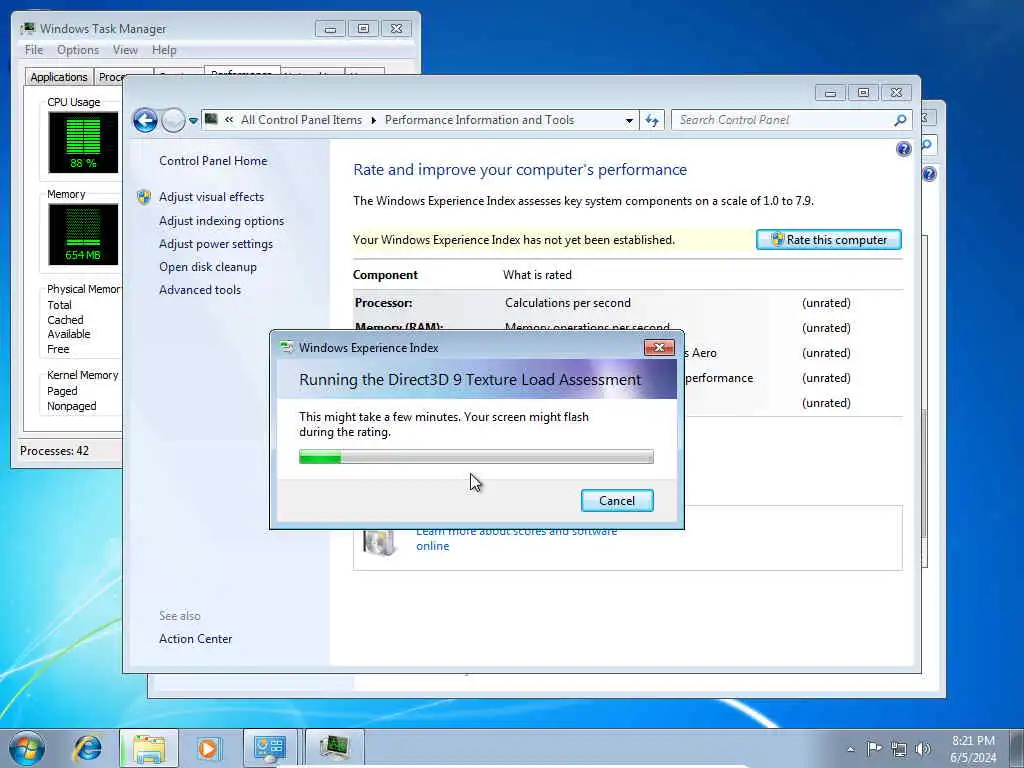Click the help icon in the background window
Screen dimensions: 1024x768
tap(929, 174)
